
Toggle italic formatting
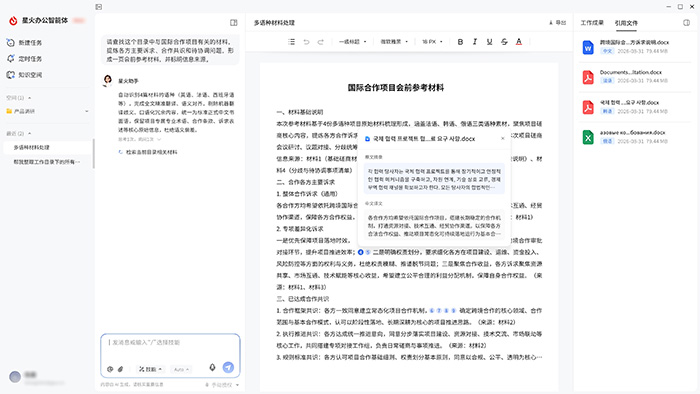click(475, 42)
